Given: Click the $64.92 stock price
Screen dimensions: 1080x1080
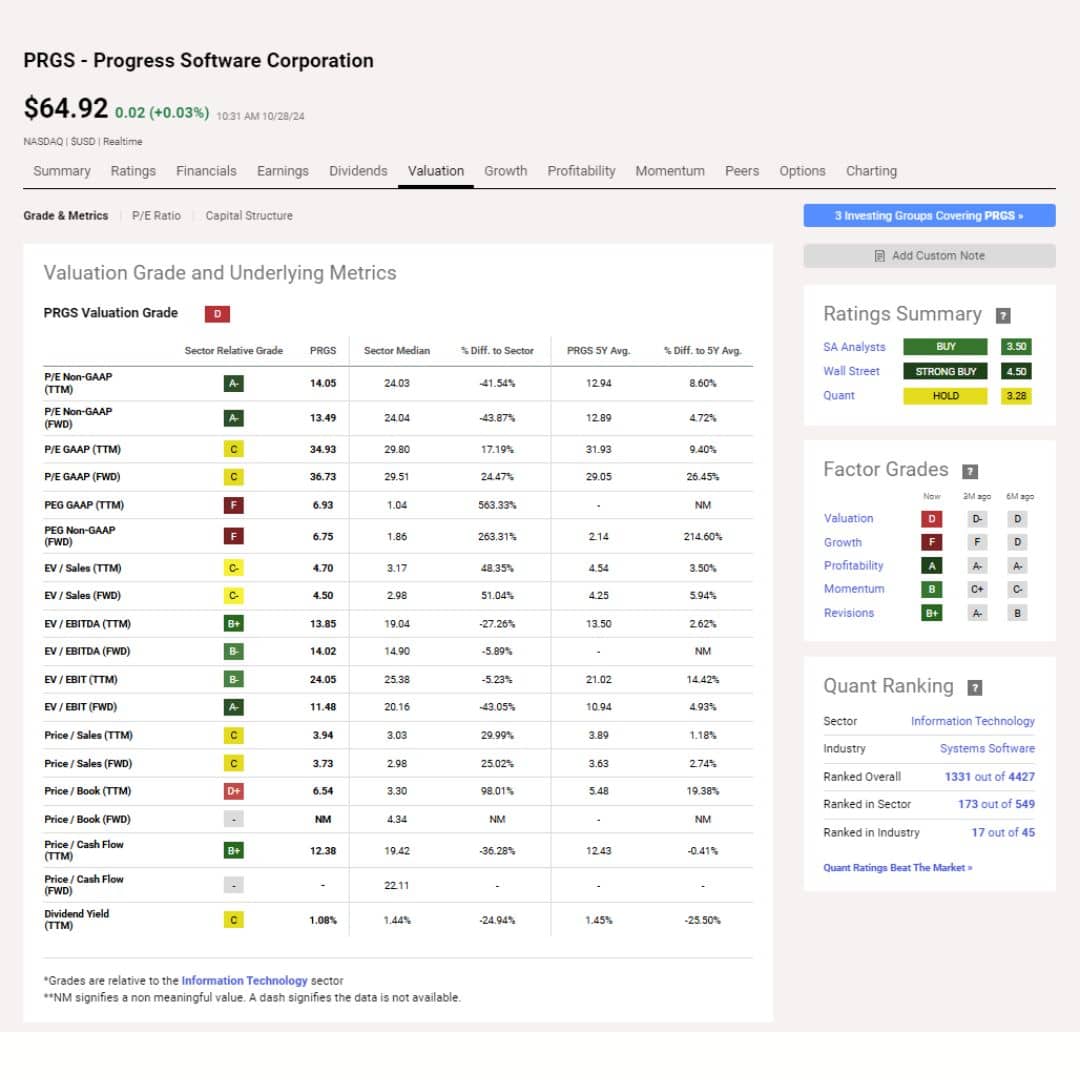Looking at the screenshot, I should click(x=65, y=108).
